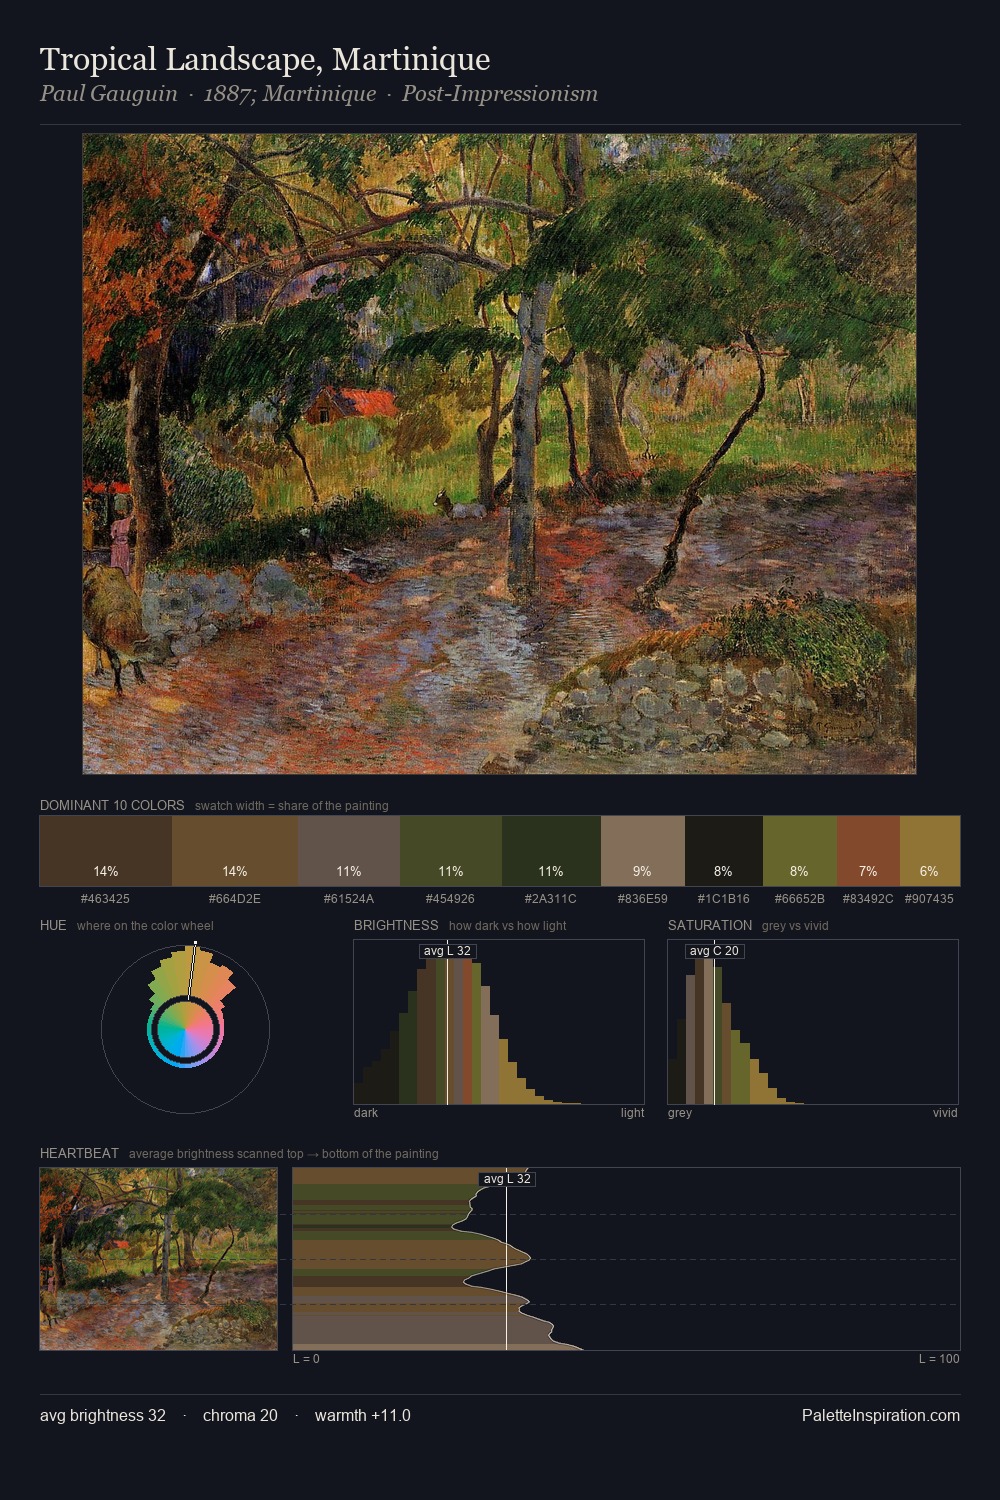This screenshot has width=1000, height=1500.
Task: Click the saturation histogram chart
Action: (x=813, y=1022)
